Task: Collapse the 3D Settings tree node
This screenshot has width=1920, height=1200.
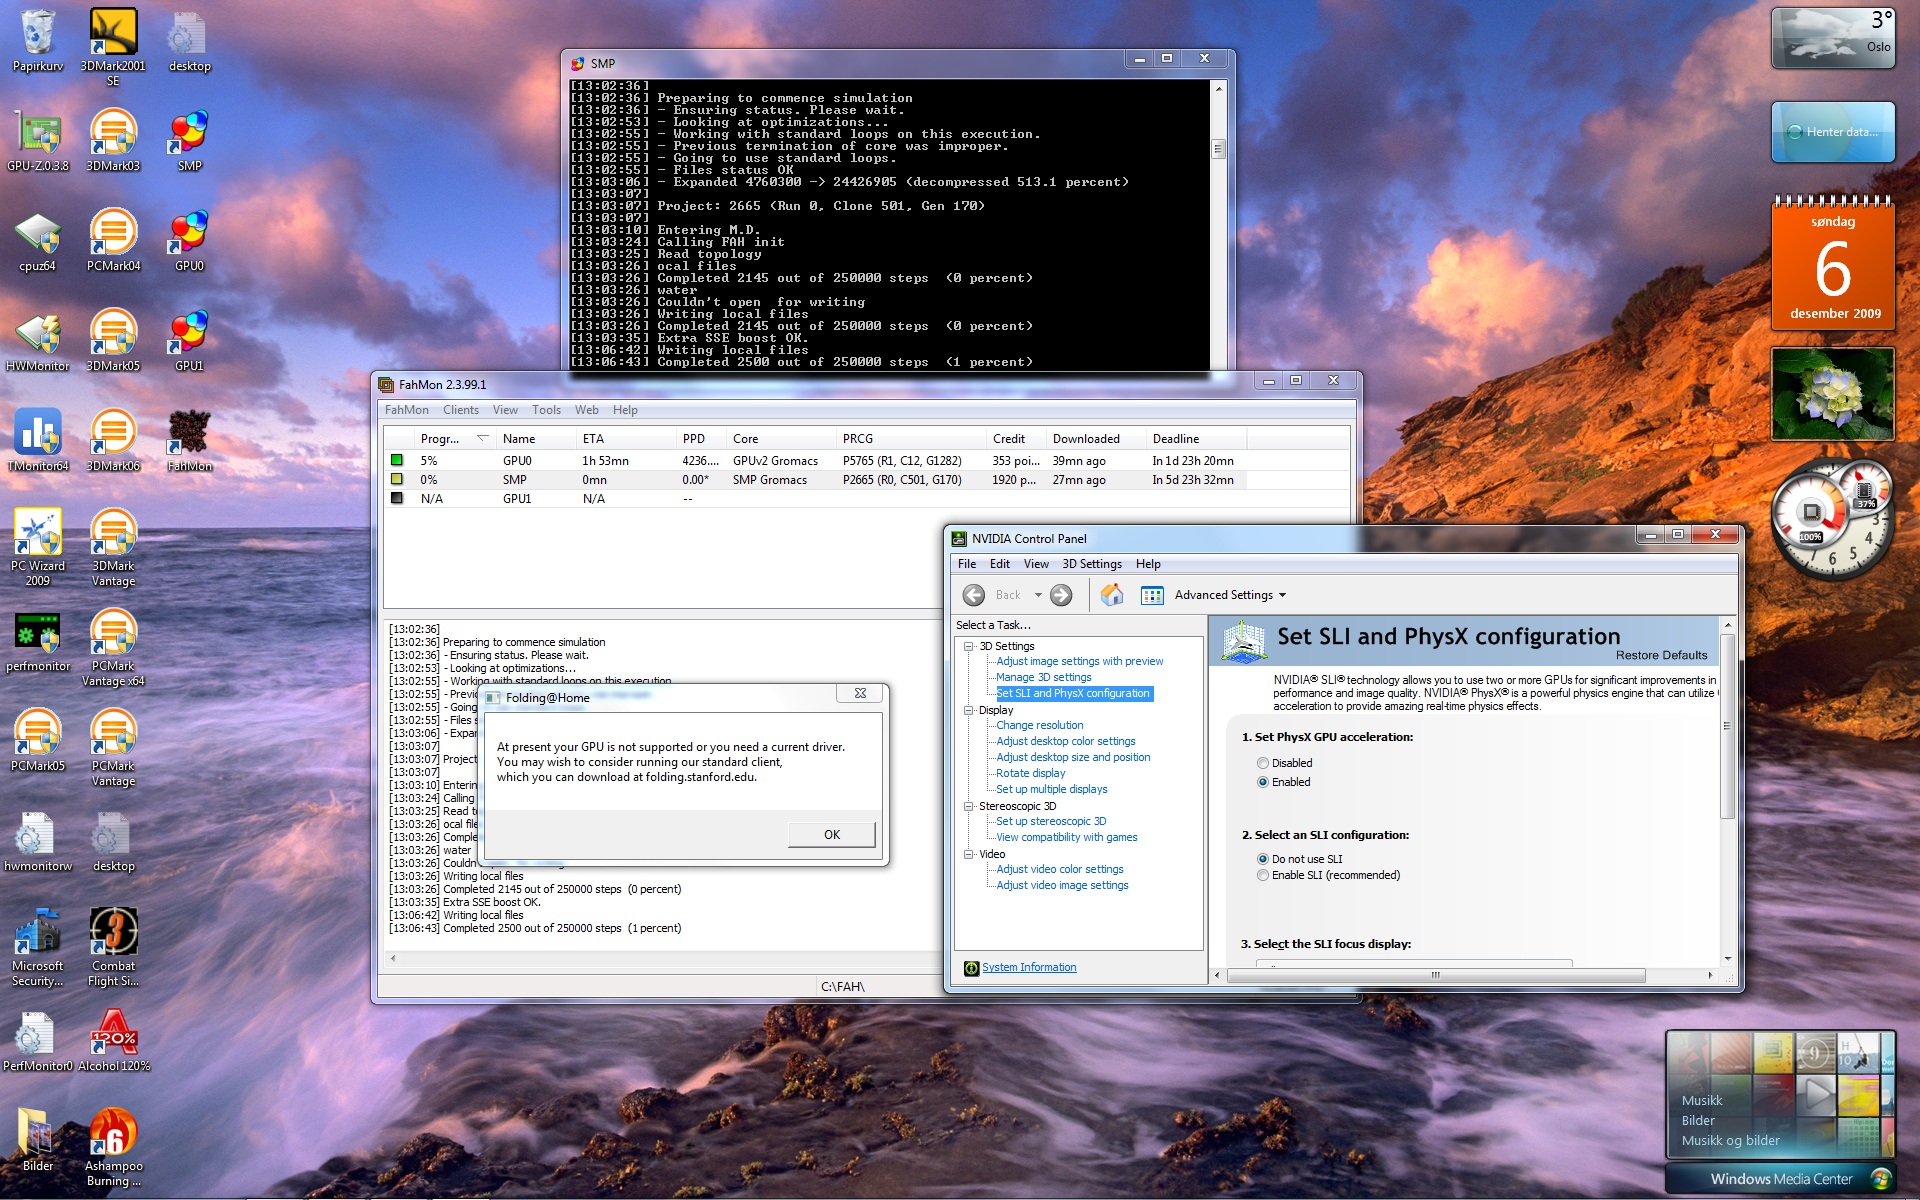Action: [x=969, y=646]
